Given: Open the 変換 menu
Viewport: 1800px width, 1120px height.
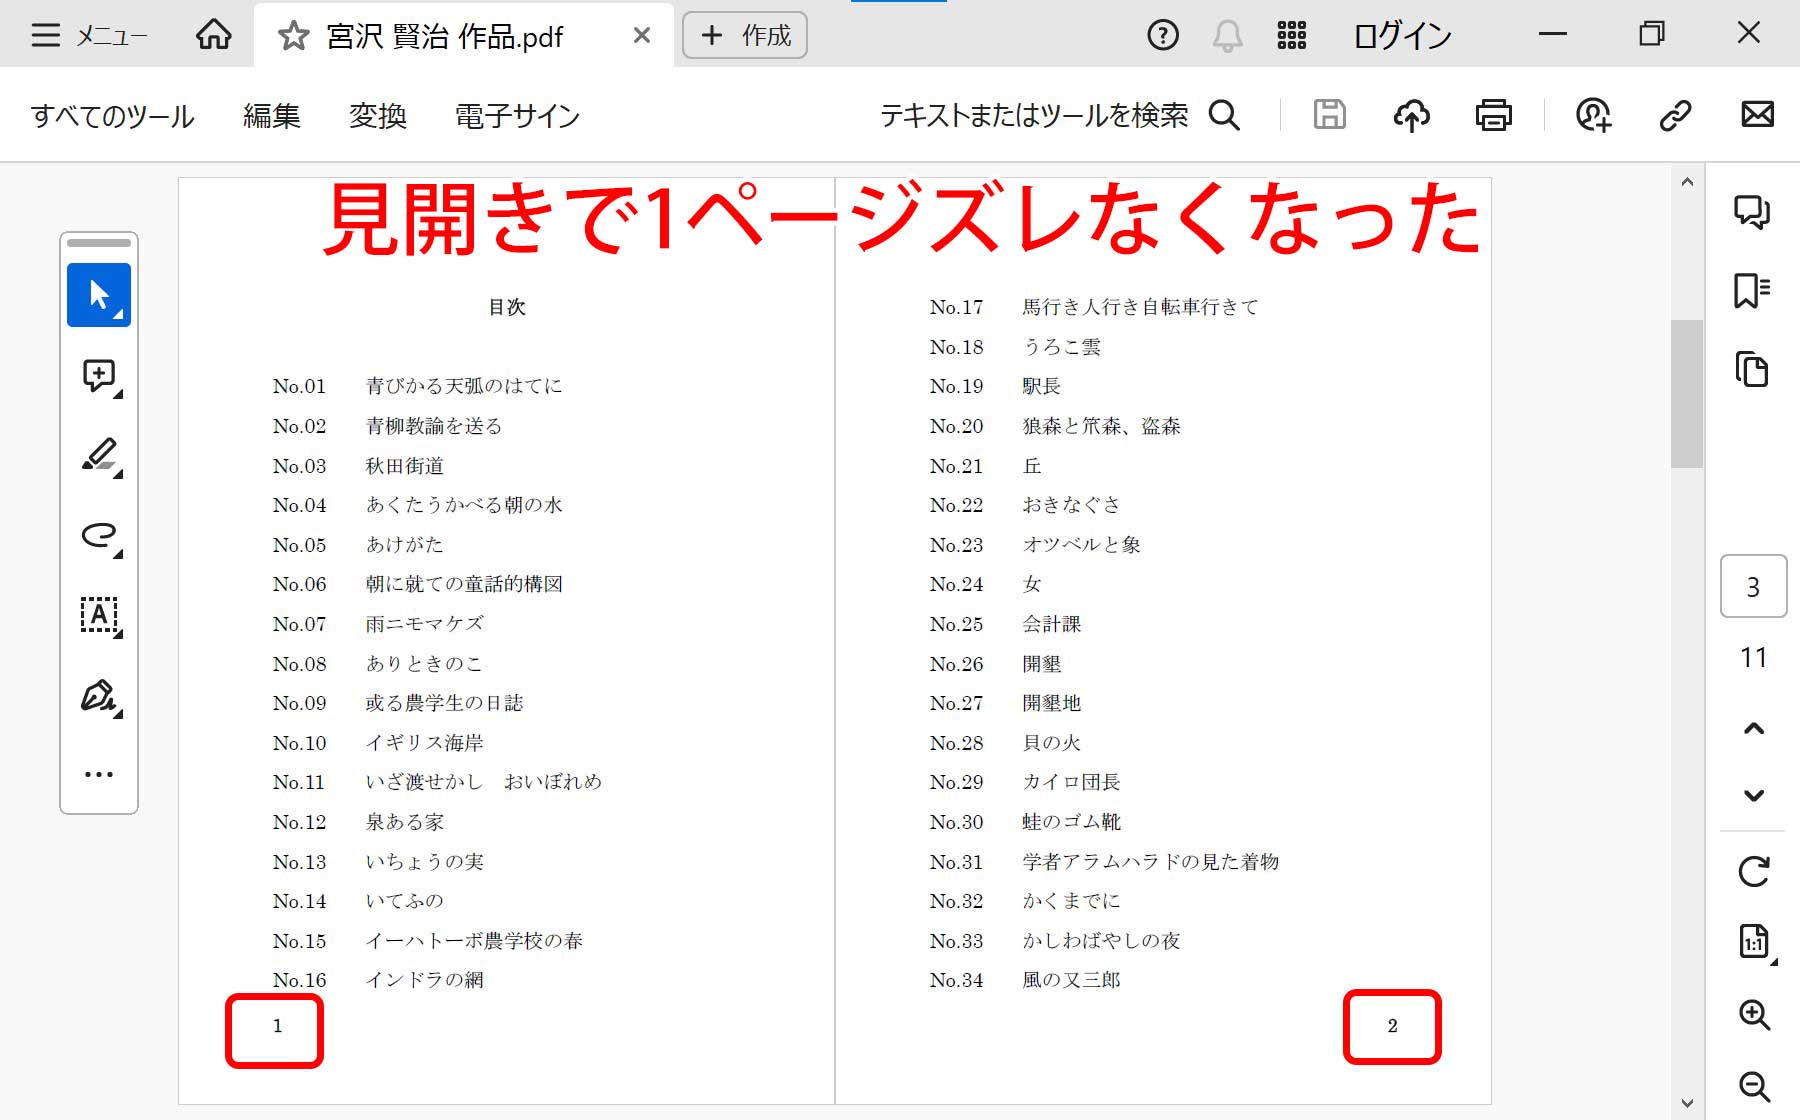Looking at the screenshot, I should [x=377, y=116].
